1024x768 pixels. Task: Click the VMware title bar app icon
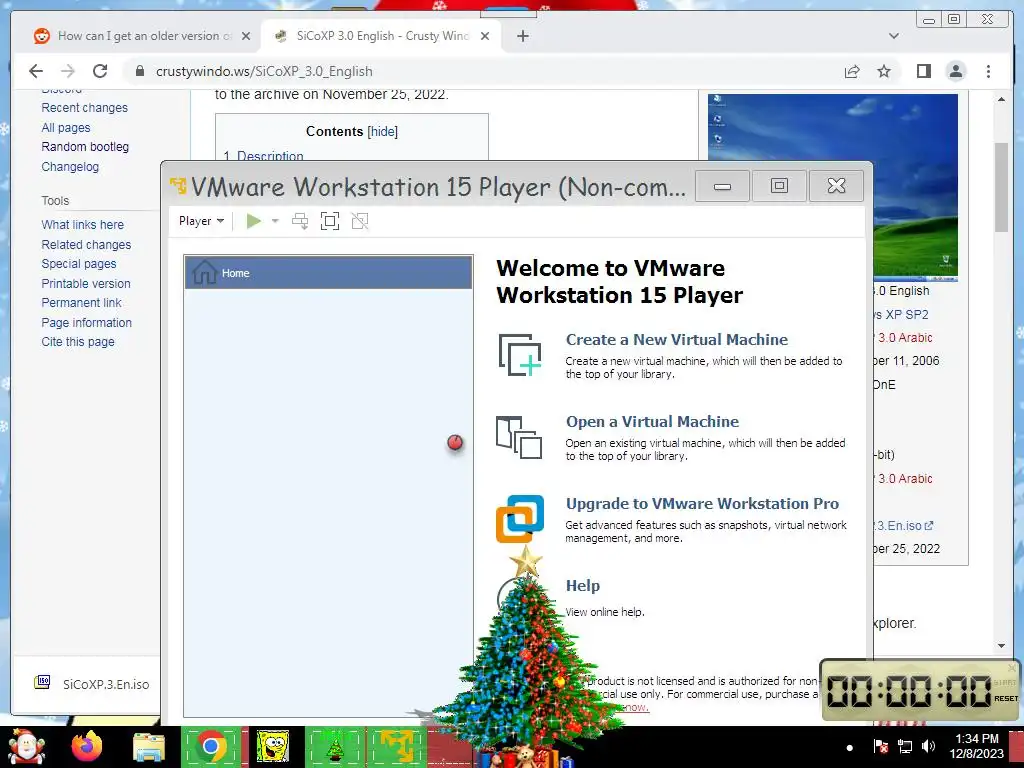coord(178,187)
